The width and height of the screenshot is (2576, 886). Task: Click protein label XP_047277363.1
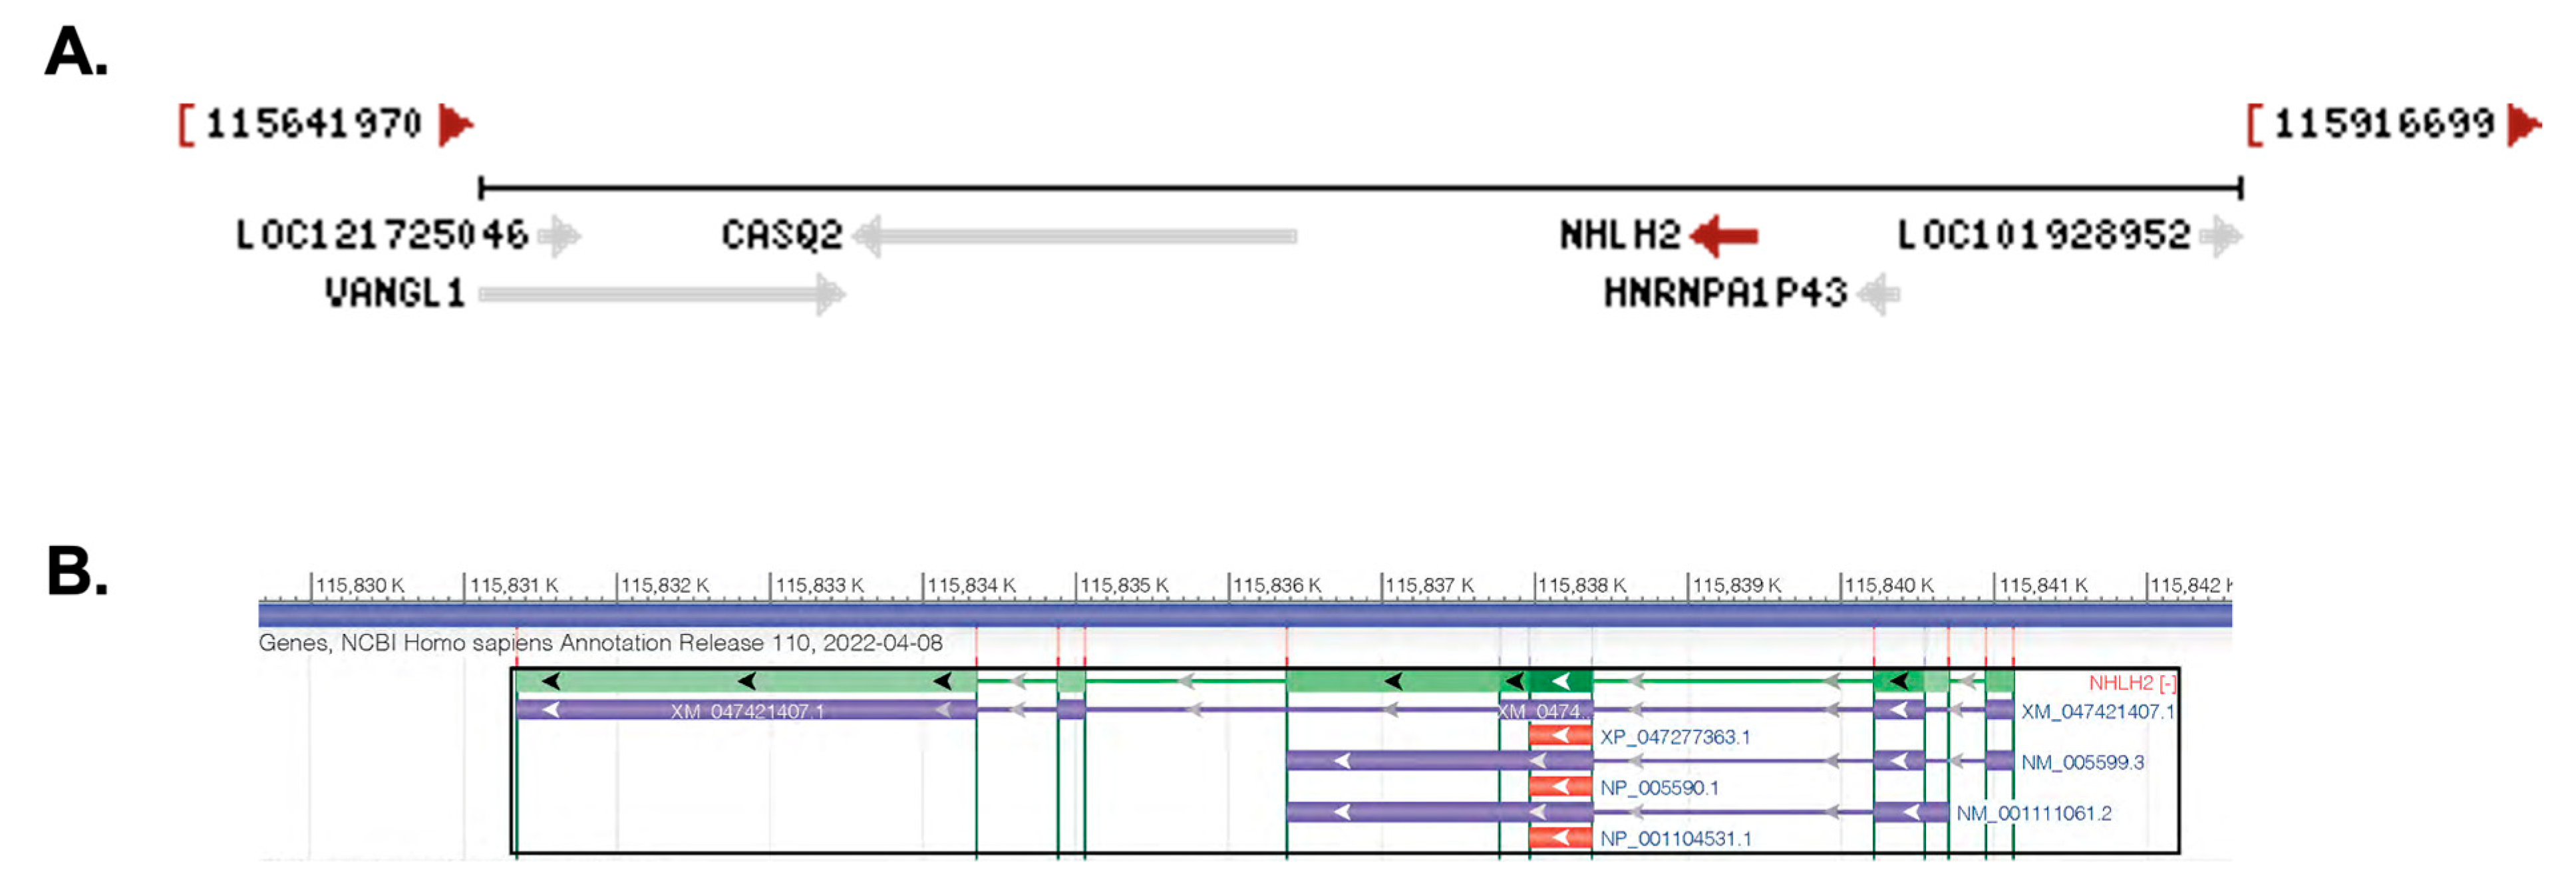point(1674,738)
